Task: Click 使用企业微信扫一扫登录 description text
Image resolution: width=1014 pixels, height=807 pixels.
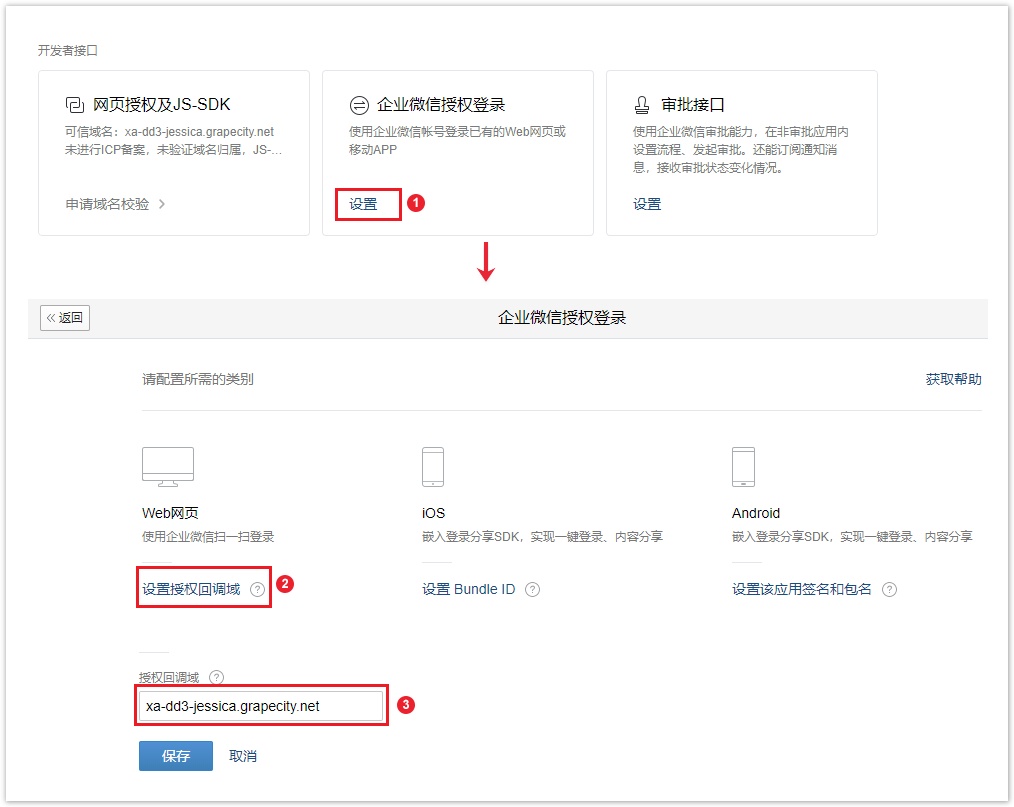Action: [208, 536]
